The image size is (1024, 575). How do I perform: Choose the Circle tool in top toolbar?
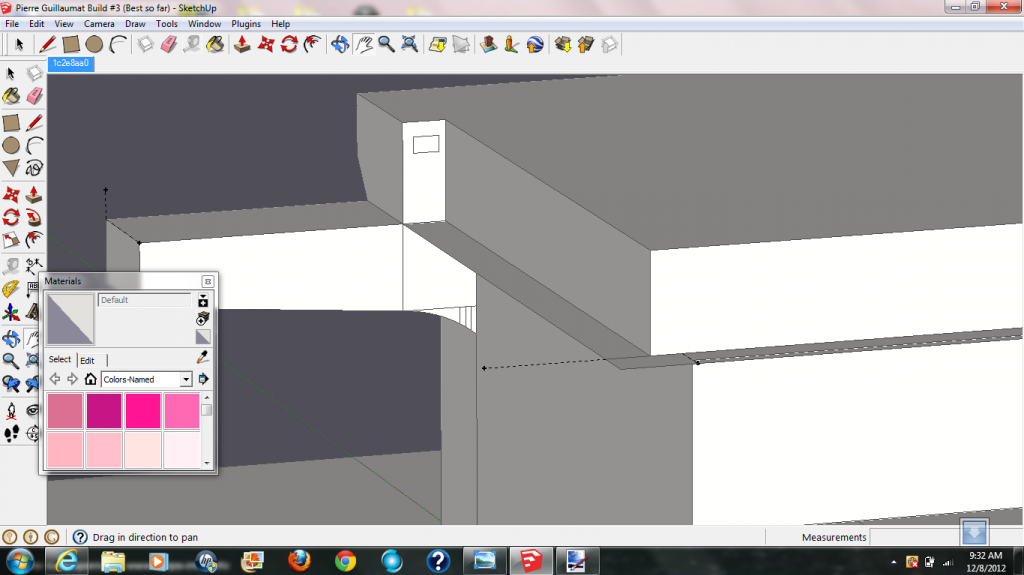pyautogui.click(x=95, y=44)
